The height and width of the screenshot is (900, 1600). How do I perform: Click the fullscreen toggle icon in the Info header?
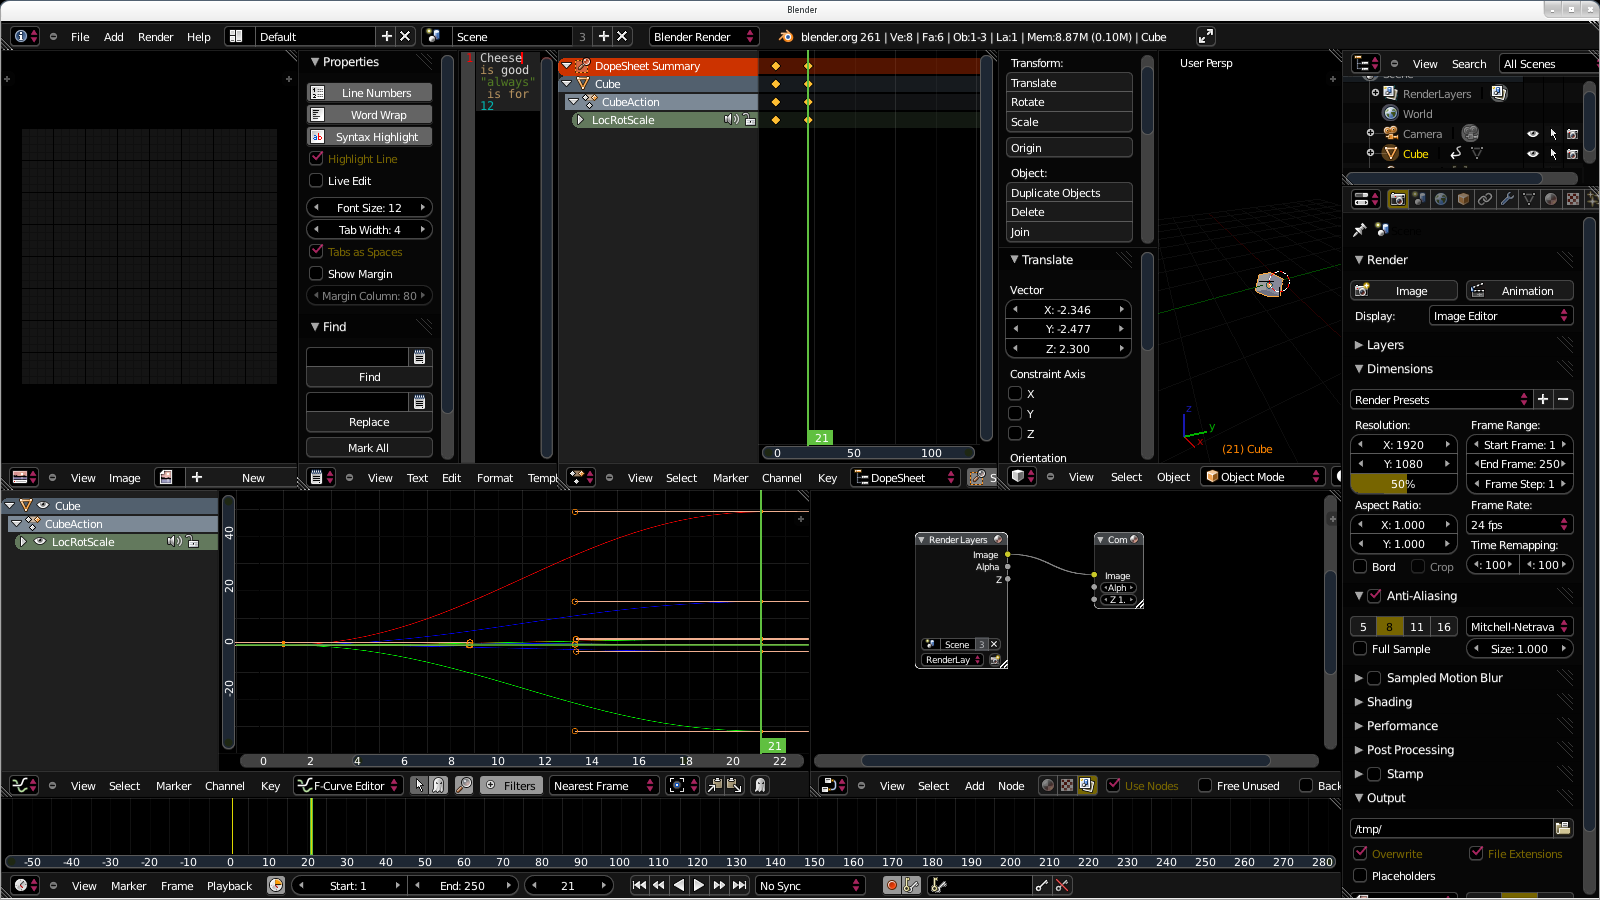click(x=1206, y=36)
